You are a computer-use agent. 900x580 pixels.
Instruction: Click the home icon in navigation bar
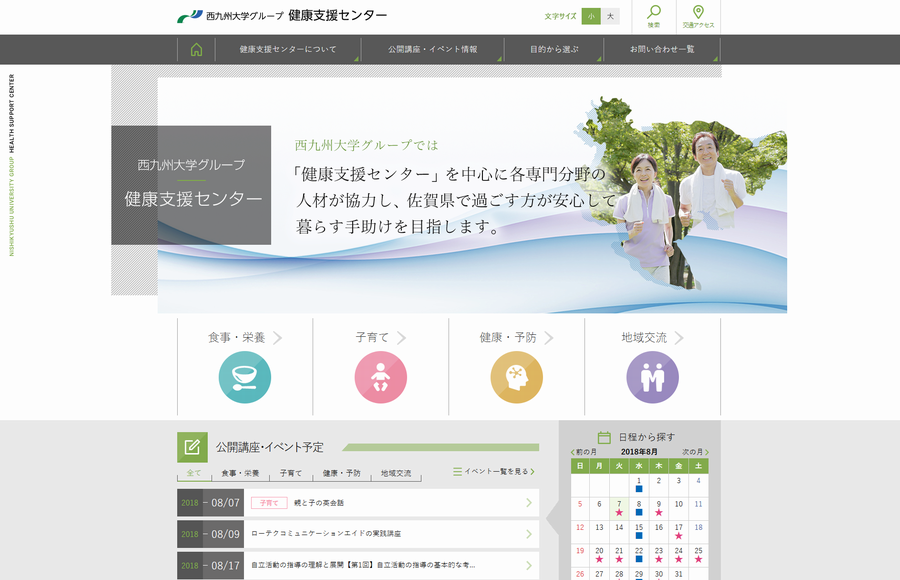(x=196, y=49)
